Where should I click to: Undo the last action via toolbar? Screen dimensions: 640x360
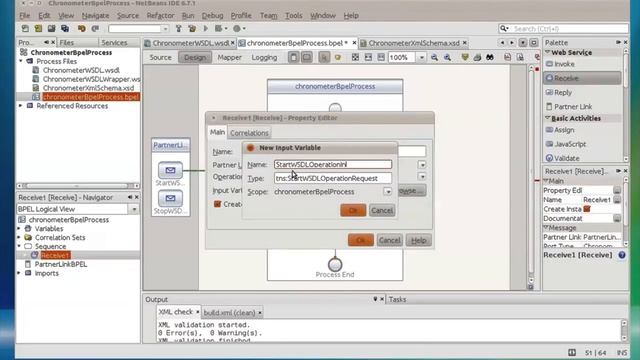82,29
